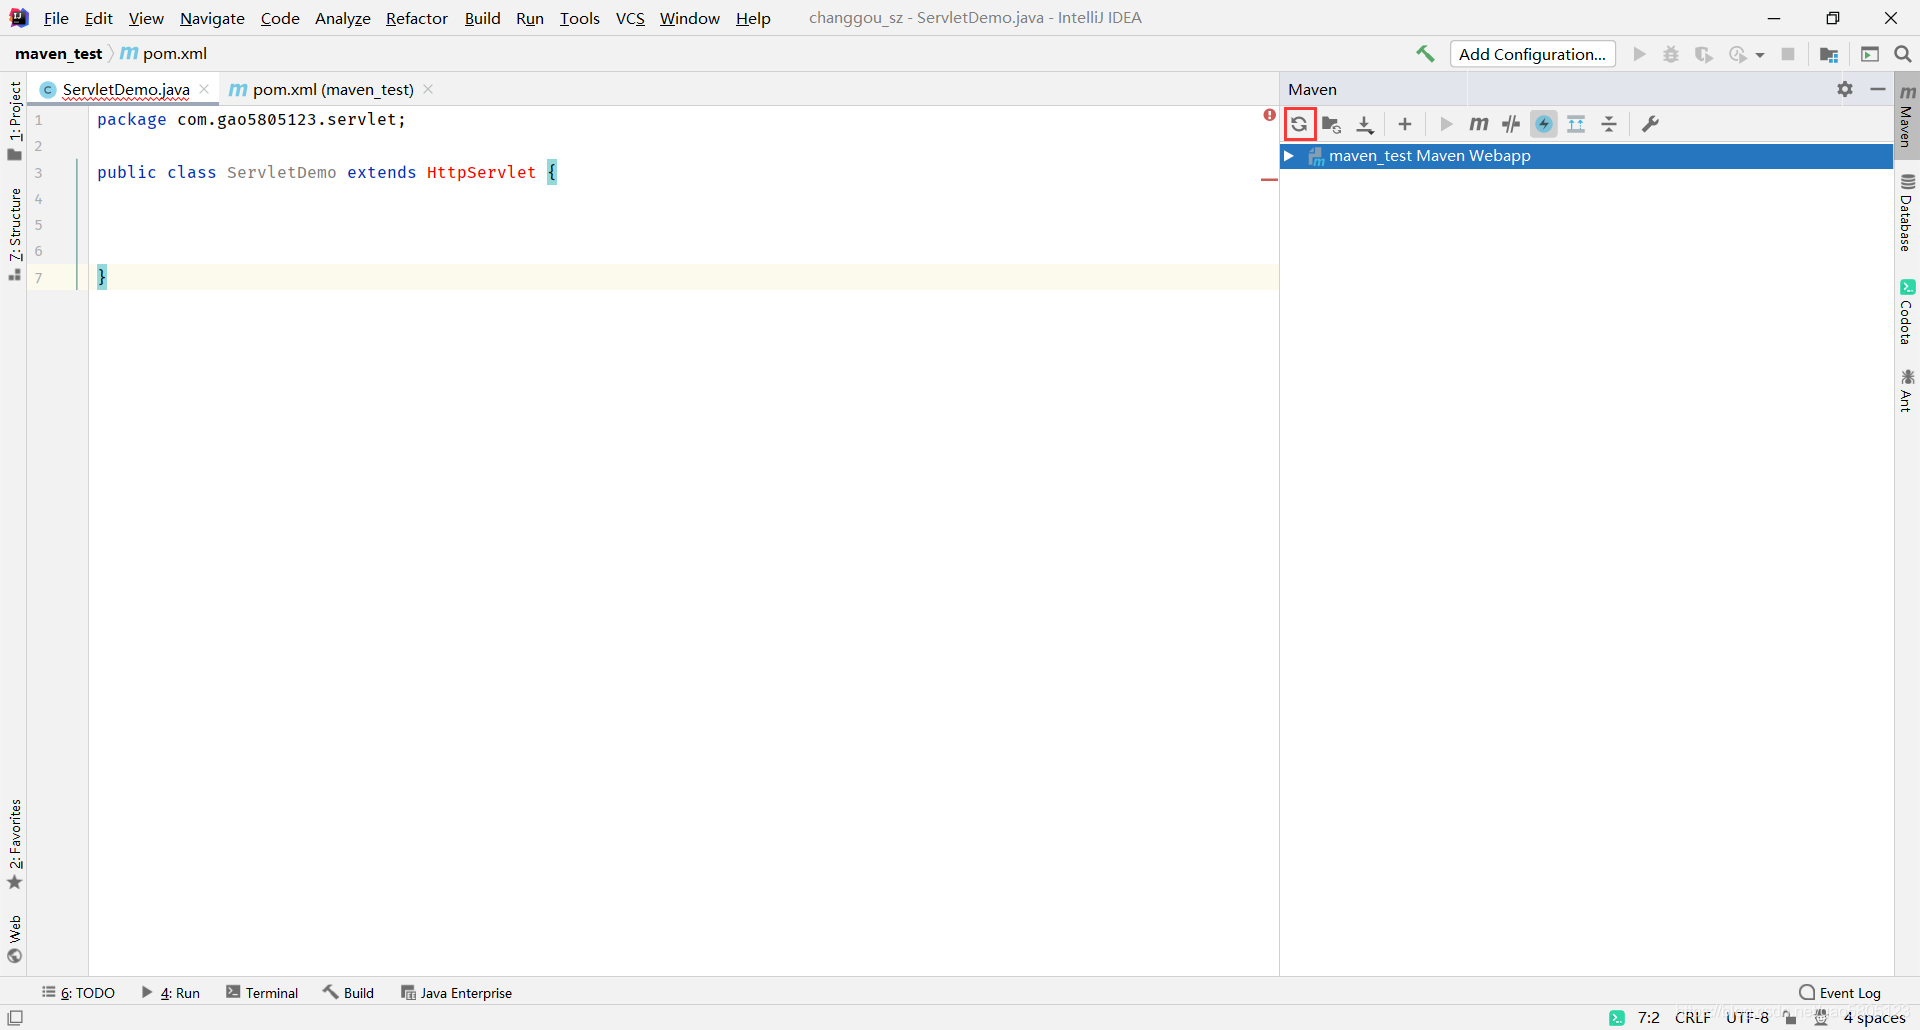Click the Codota status bar icon
The width and height of the screenshot is (1920, 1030).
pos(1617,1018)
